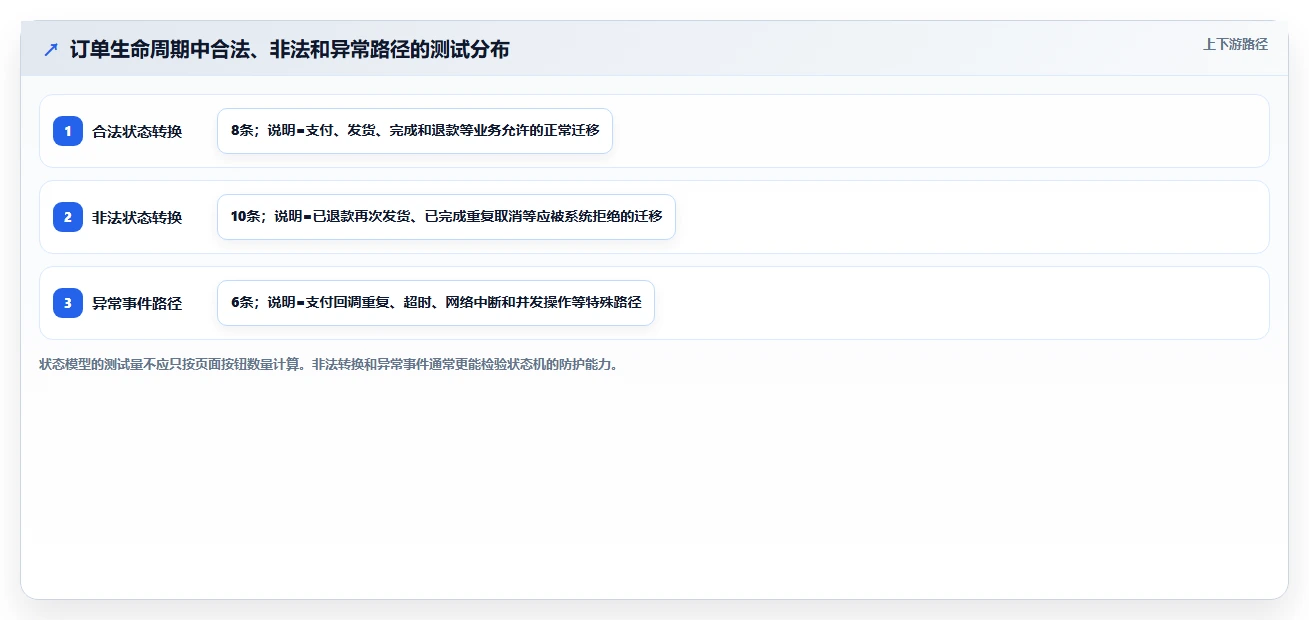Viewport: 1309px width, 620px height.
Task: Open the 8条 normal migration description box
Action: coord(415,131)
